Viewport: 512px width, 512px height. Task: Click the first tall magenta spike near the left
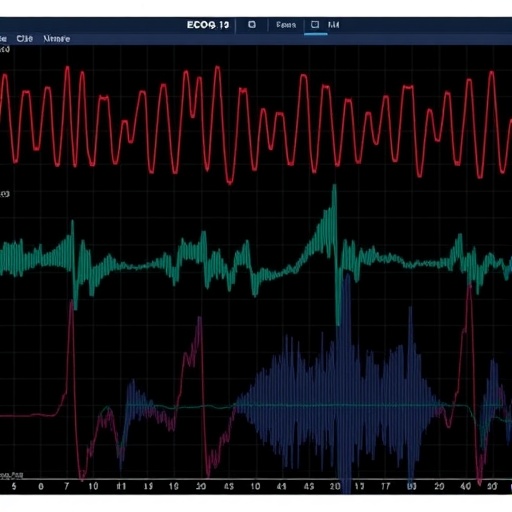71,303
